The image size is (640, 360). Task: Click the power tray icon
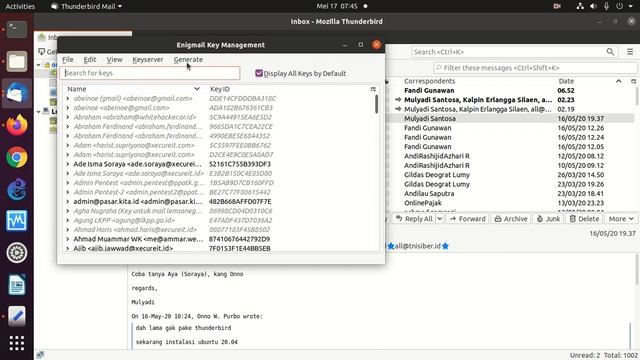pos(620,6)
